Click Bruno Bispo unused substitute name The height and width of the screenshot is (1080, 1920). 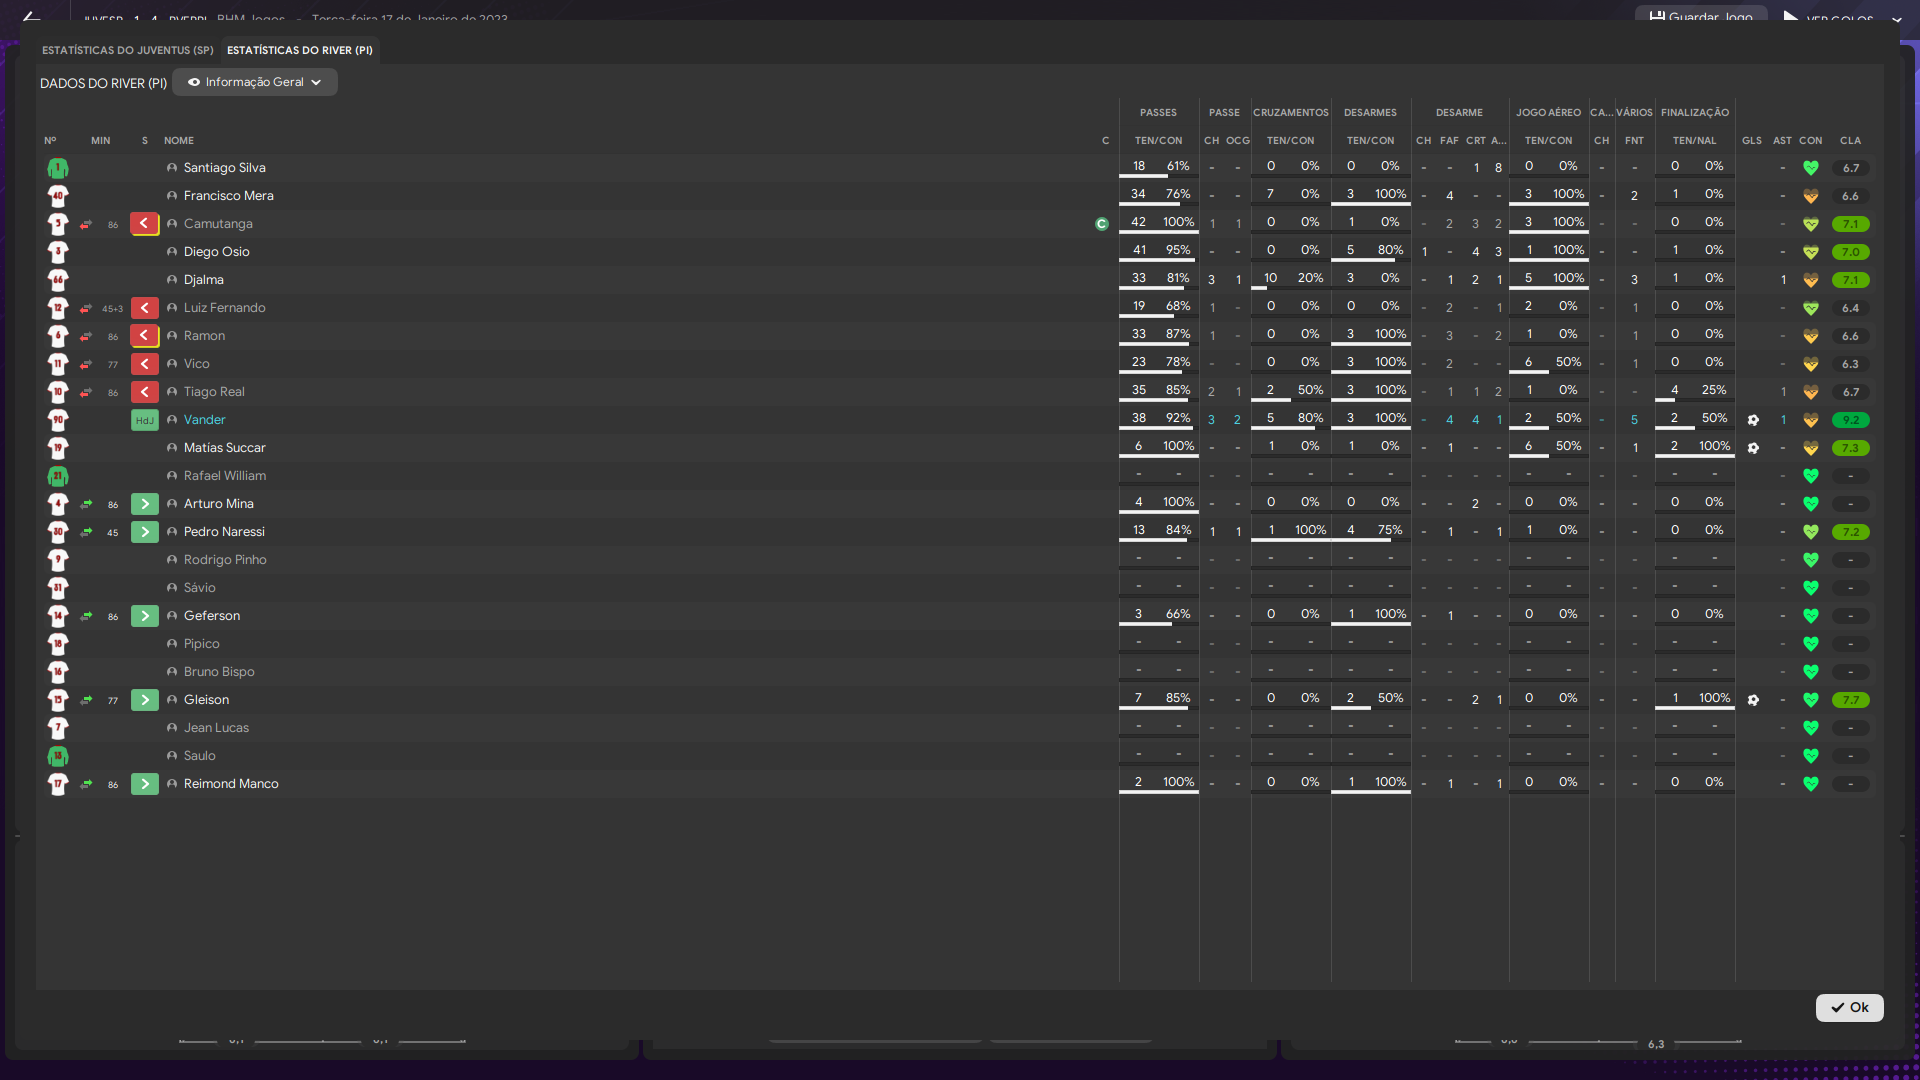point(219,672)
